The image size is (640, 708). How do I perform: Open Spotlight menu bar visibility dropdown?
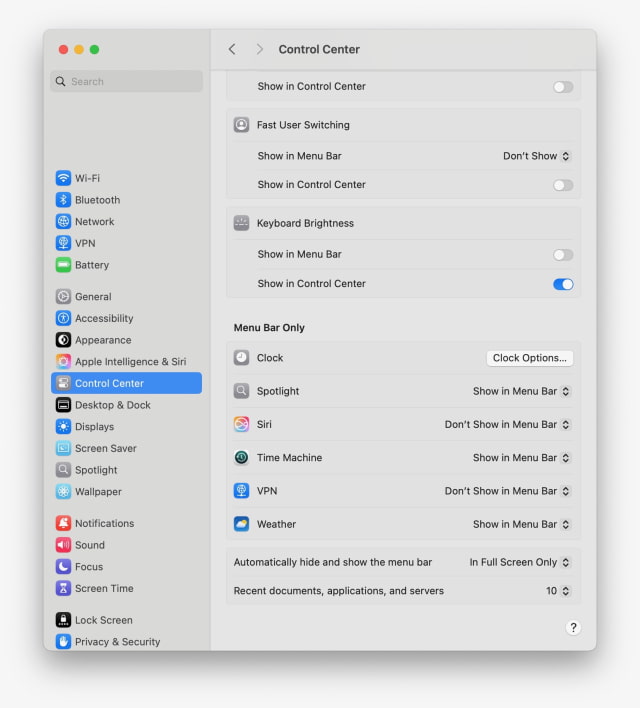tap(522, 391)
